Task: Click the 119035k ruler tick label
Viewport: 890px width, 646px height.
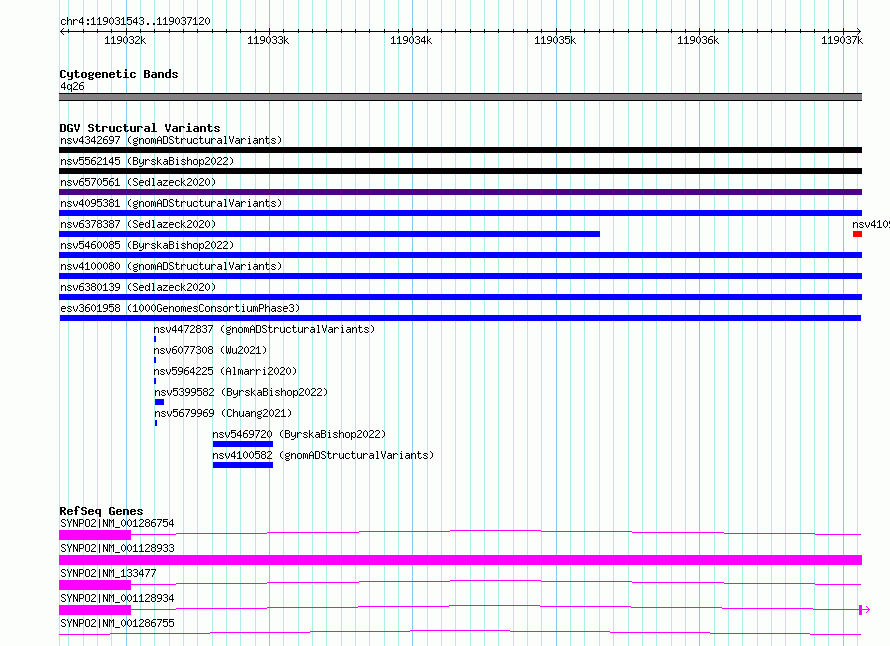Action: click(555, 40)
